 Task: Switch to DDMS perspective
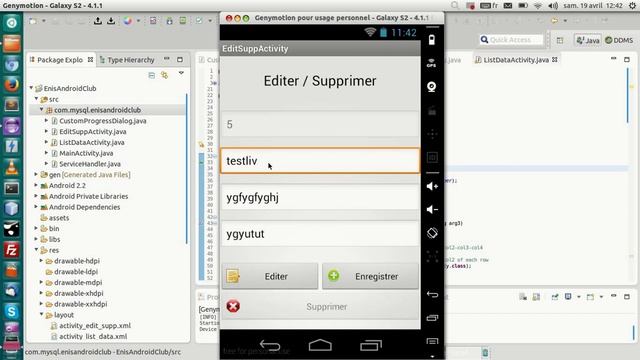coord(619,40)
